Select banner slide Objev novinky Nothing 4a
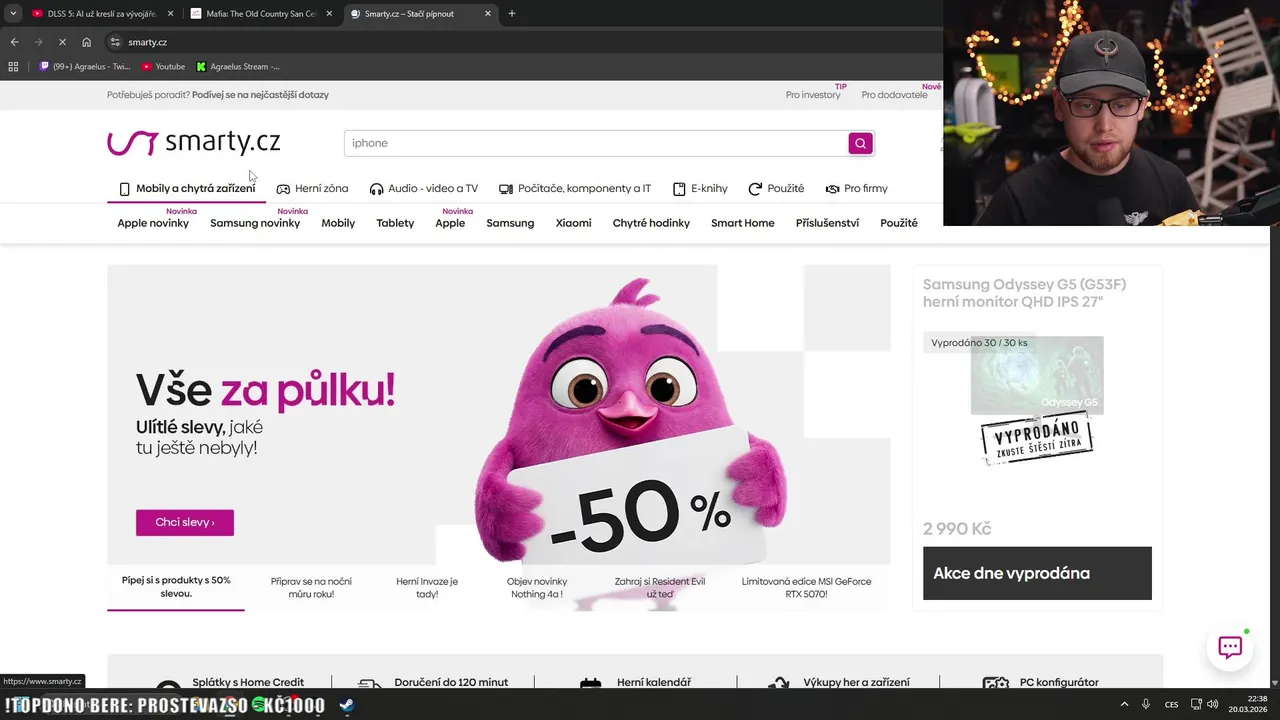Image resolution: width=1280 pixels, height=720 pixels. coord(537,587)
